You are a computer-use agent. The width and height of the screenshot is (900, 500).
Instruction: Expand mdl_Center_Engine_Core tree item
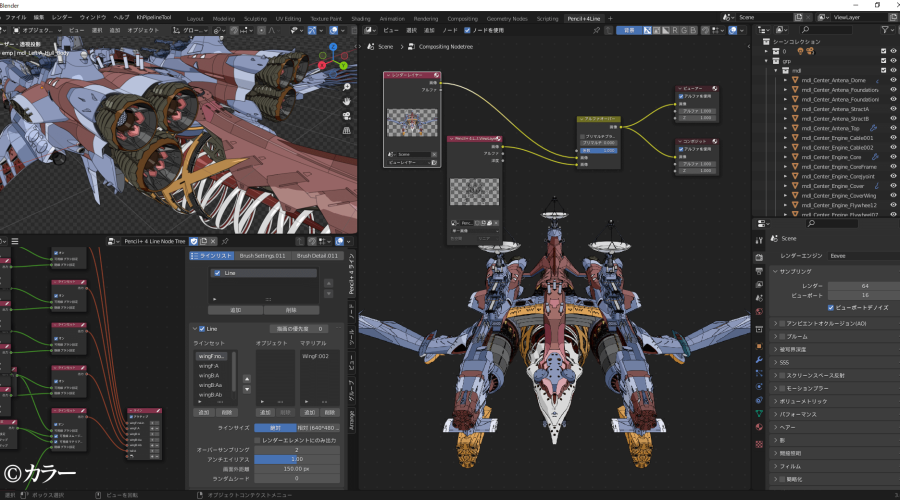(x=786, y=157)
